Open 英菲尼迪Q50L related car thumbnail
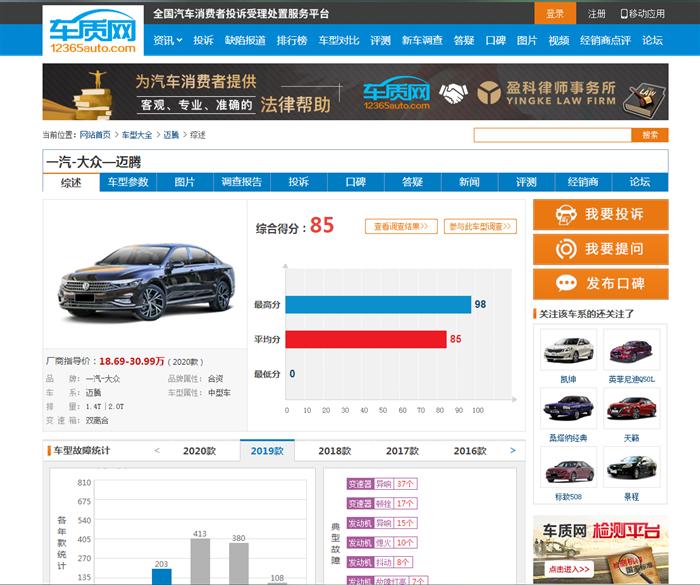 pyautogui.click(x=632, y=350)
